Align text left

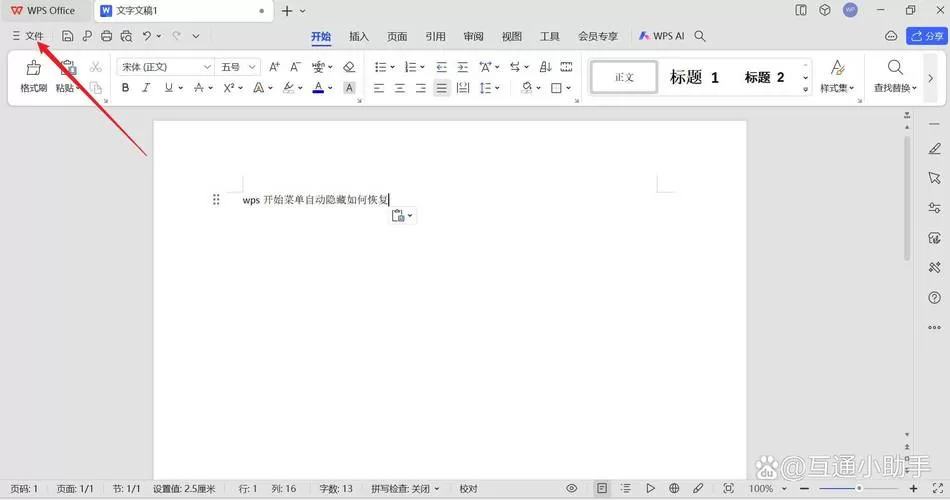379,88
